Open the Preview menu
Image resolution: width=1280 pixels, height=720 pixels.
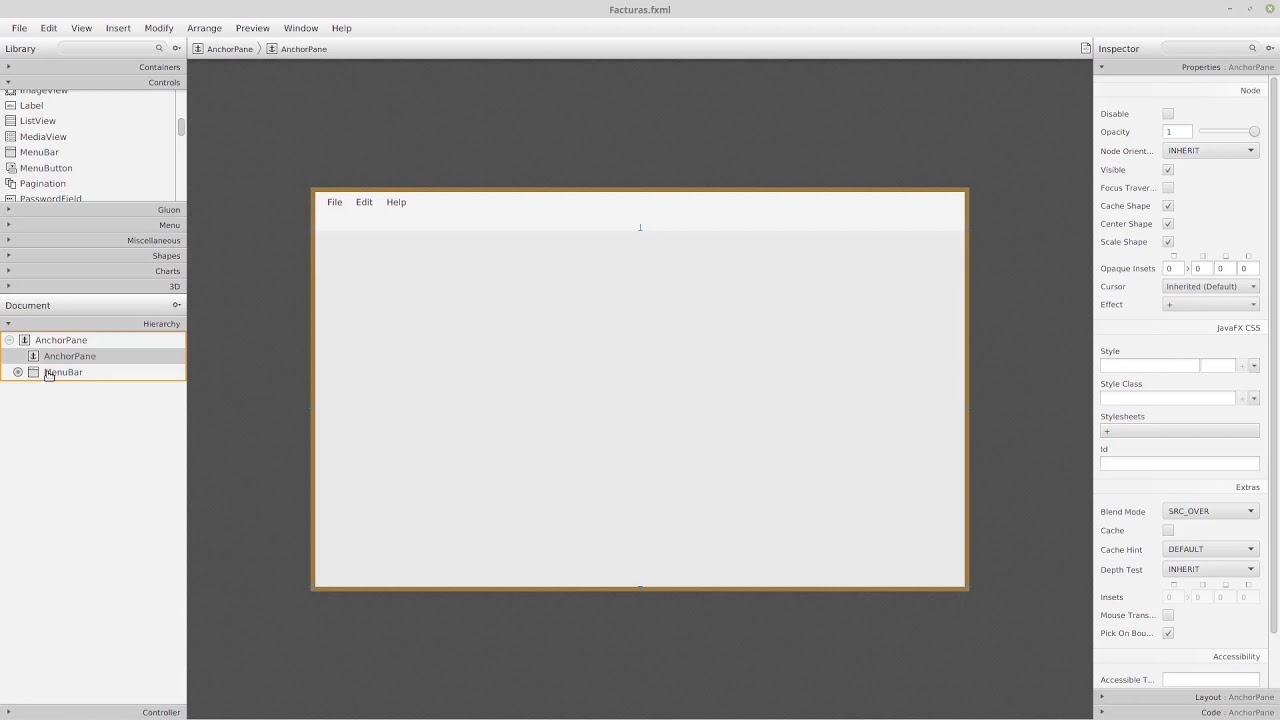point(252,28)
